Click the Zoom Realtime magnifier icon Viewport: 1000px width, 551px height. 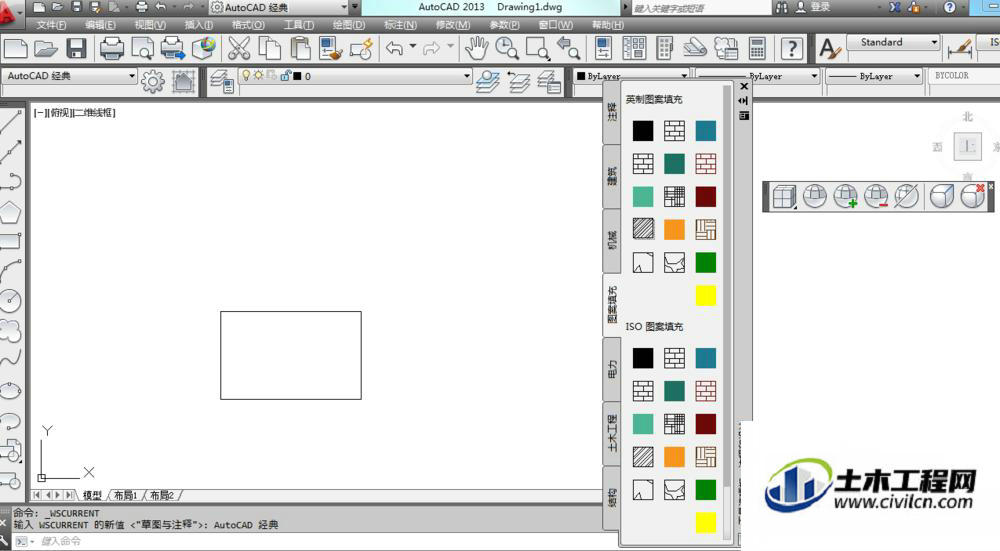pos(507,48)
